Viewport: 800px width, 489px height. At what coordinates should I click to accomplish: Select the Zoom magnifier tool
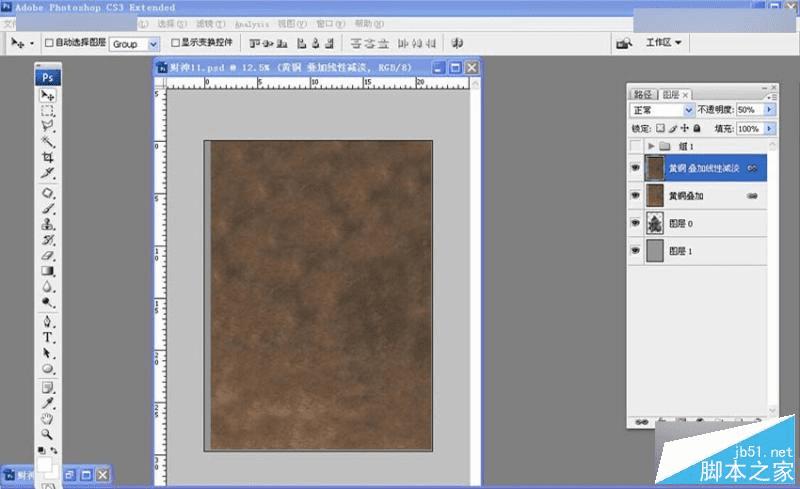point(47,436)
